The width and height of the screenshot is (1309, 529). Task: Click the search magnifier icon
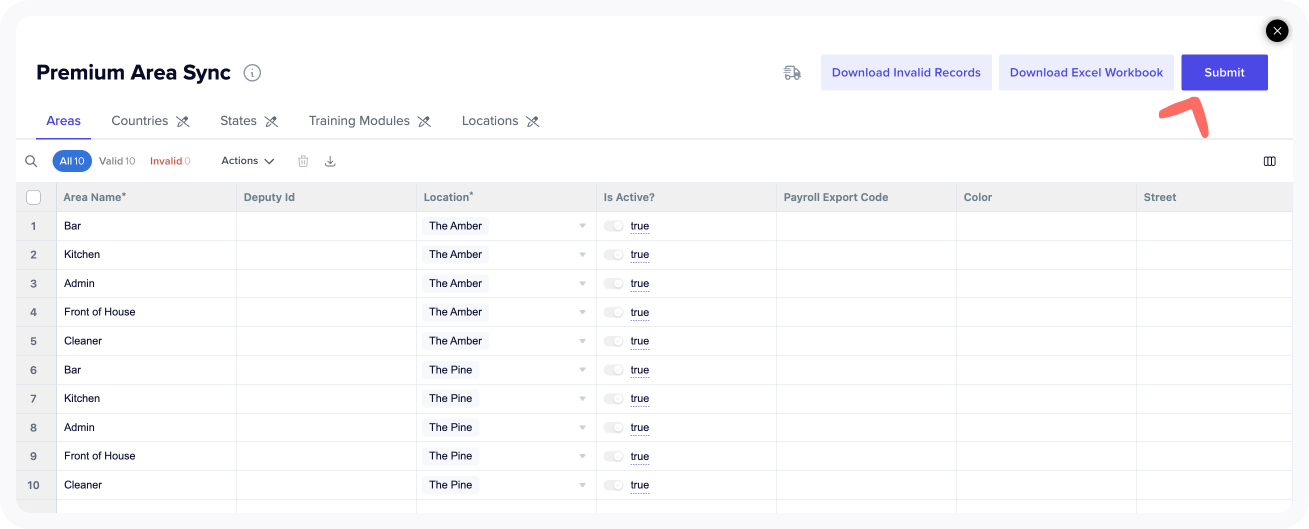[x=31, y=161]
